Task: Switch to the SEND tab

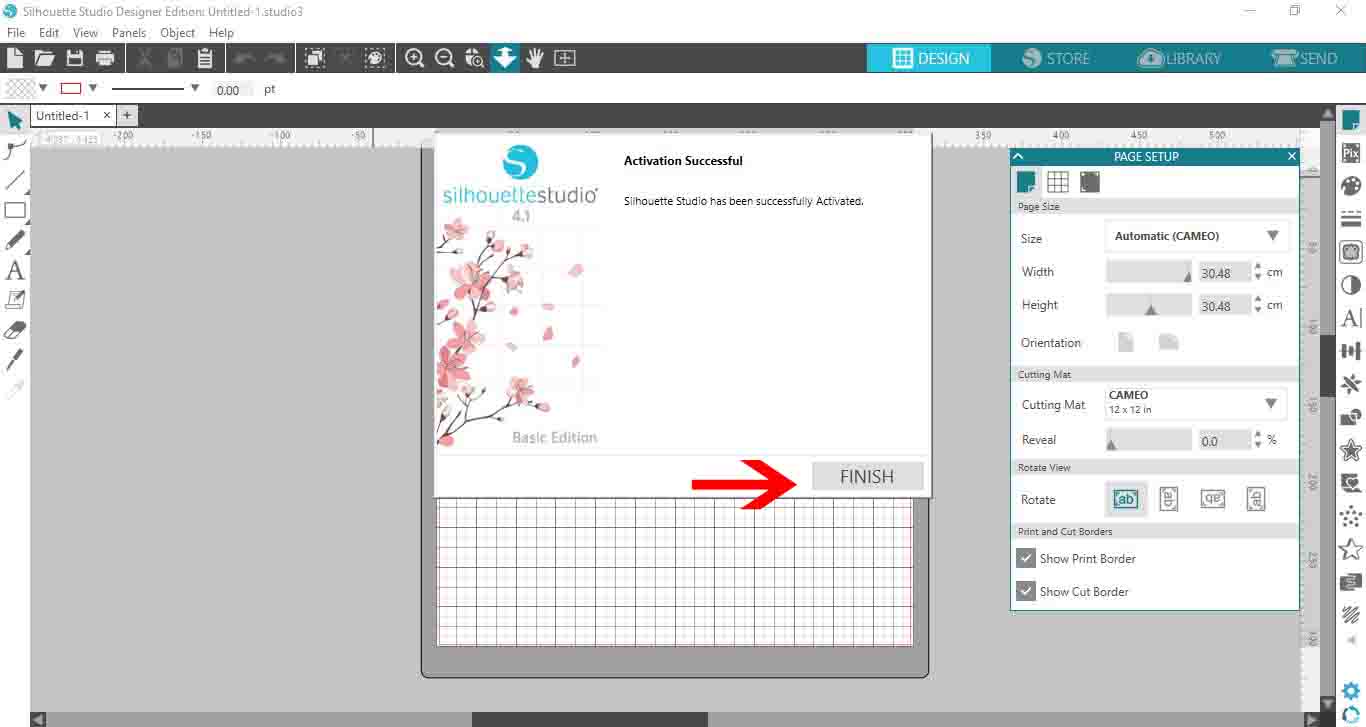Action: [1303, 58]
